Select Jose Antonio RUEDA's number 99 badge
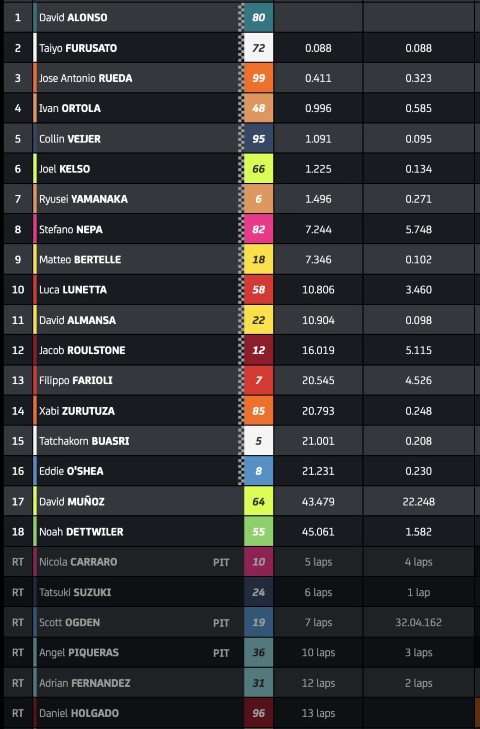 [259, 78]
